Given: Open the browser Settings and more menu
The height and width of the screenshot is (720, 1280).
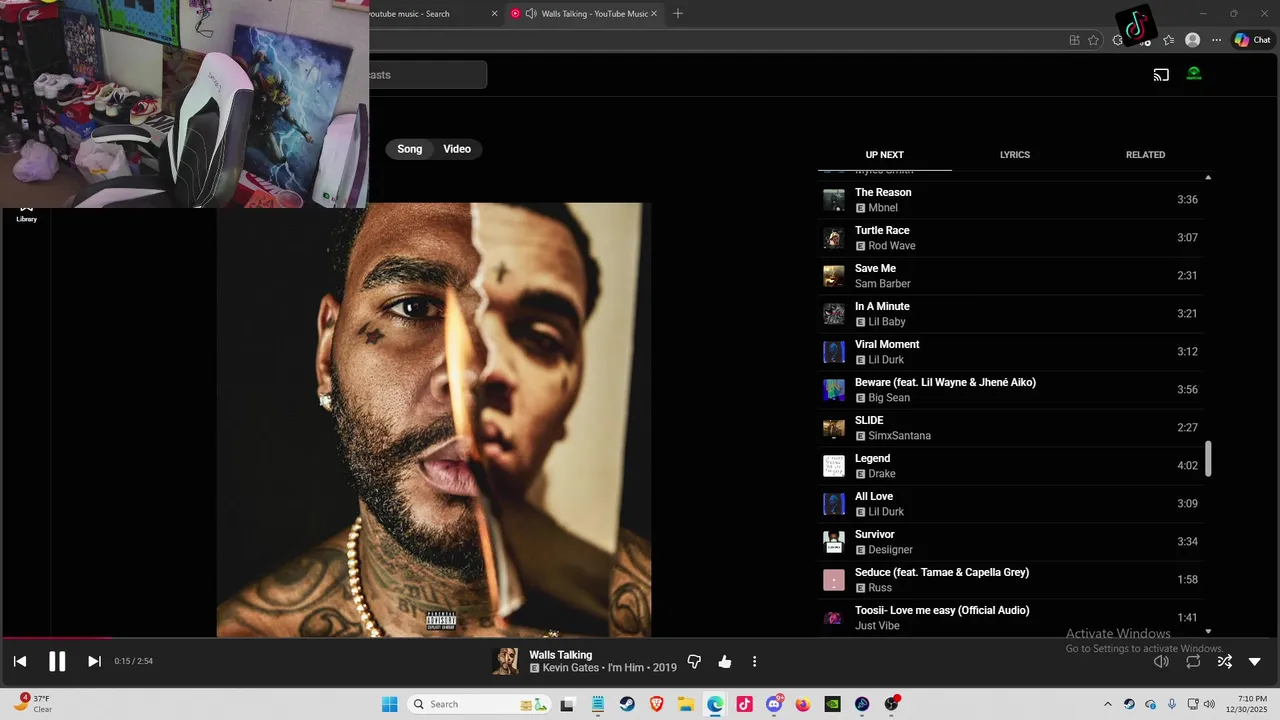Looking at the screenshot, I should click(1217, 40).
